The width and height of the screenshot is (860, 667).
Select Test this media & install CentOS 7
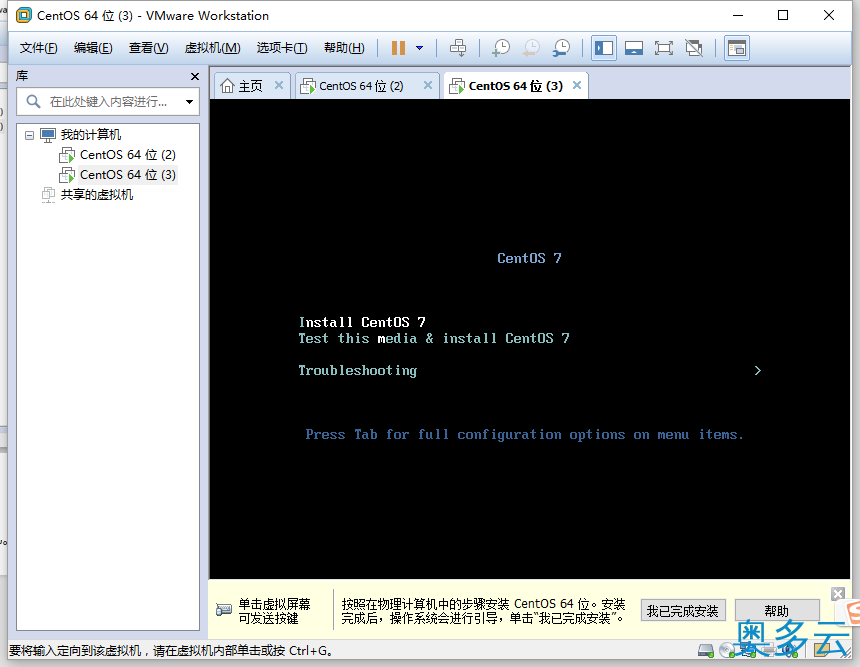coord(434,338)
